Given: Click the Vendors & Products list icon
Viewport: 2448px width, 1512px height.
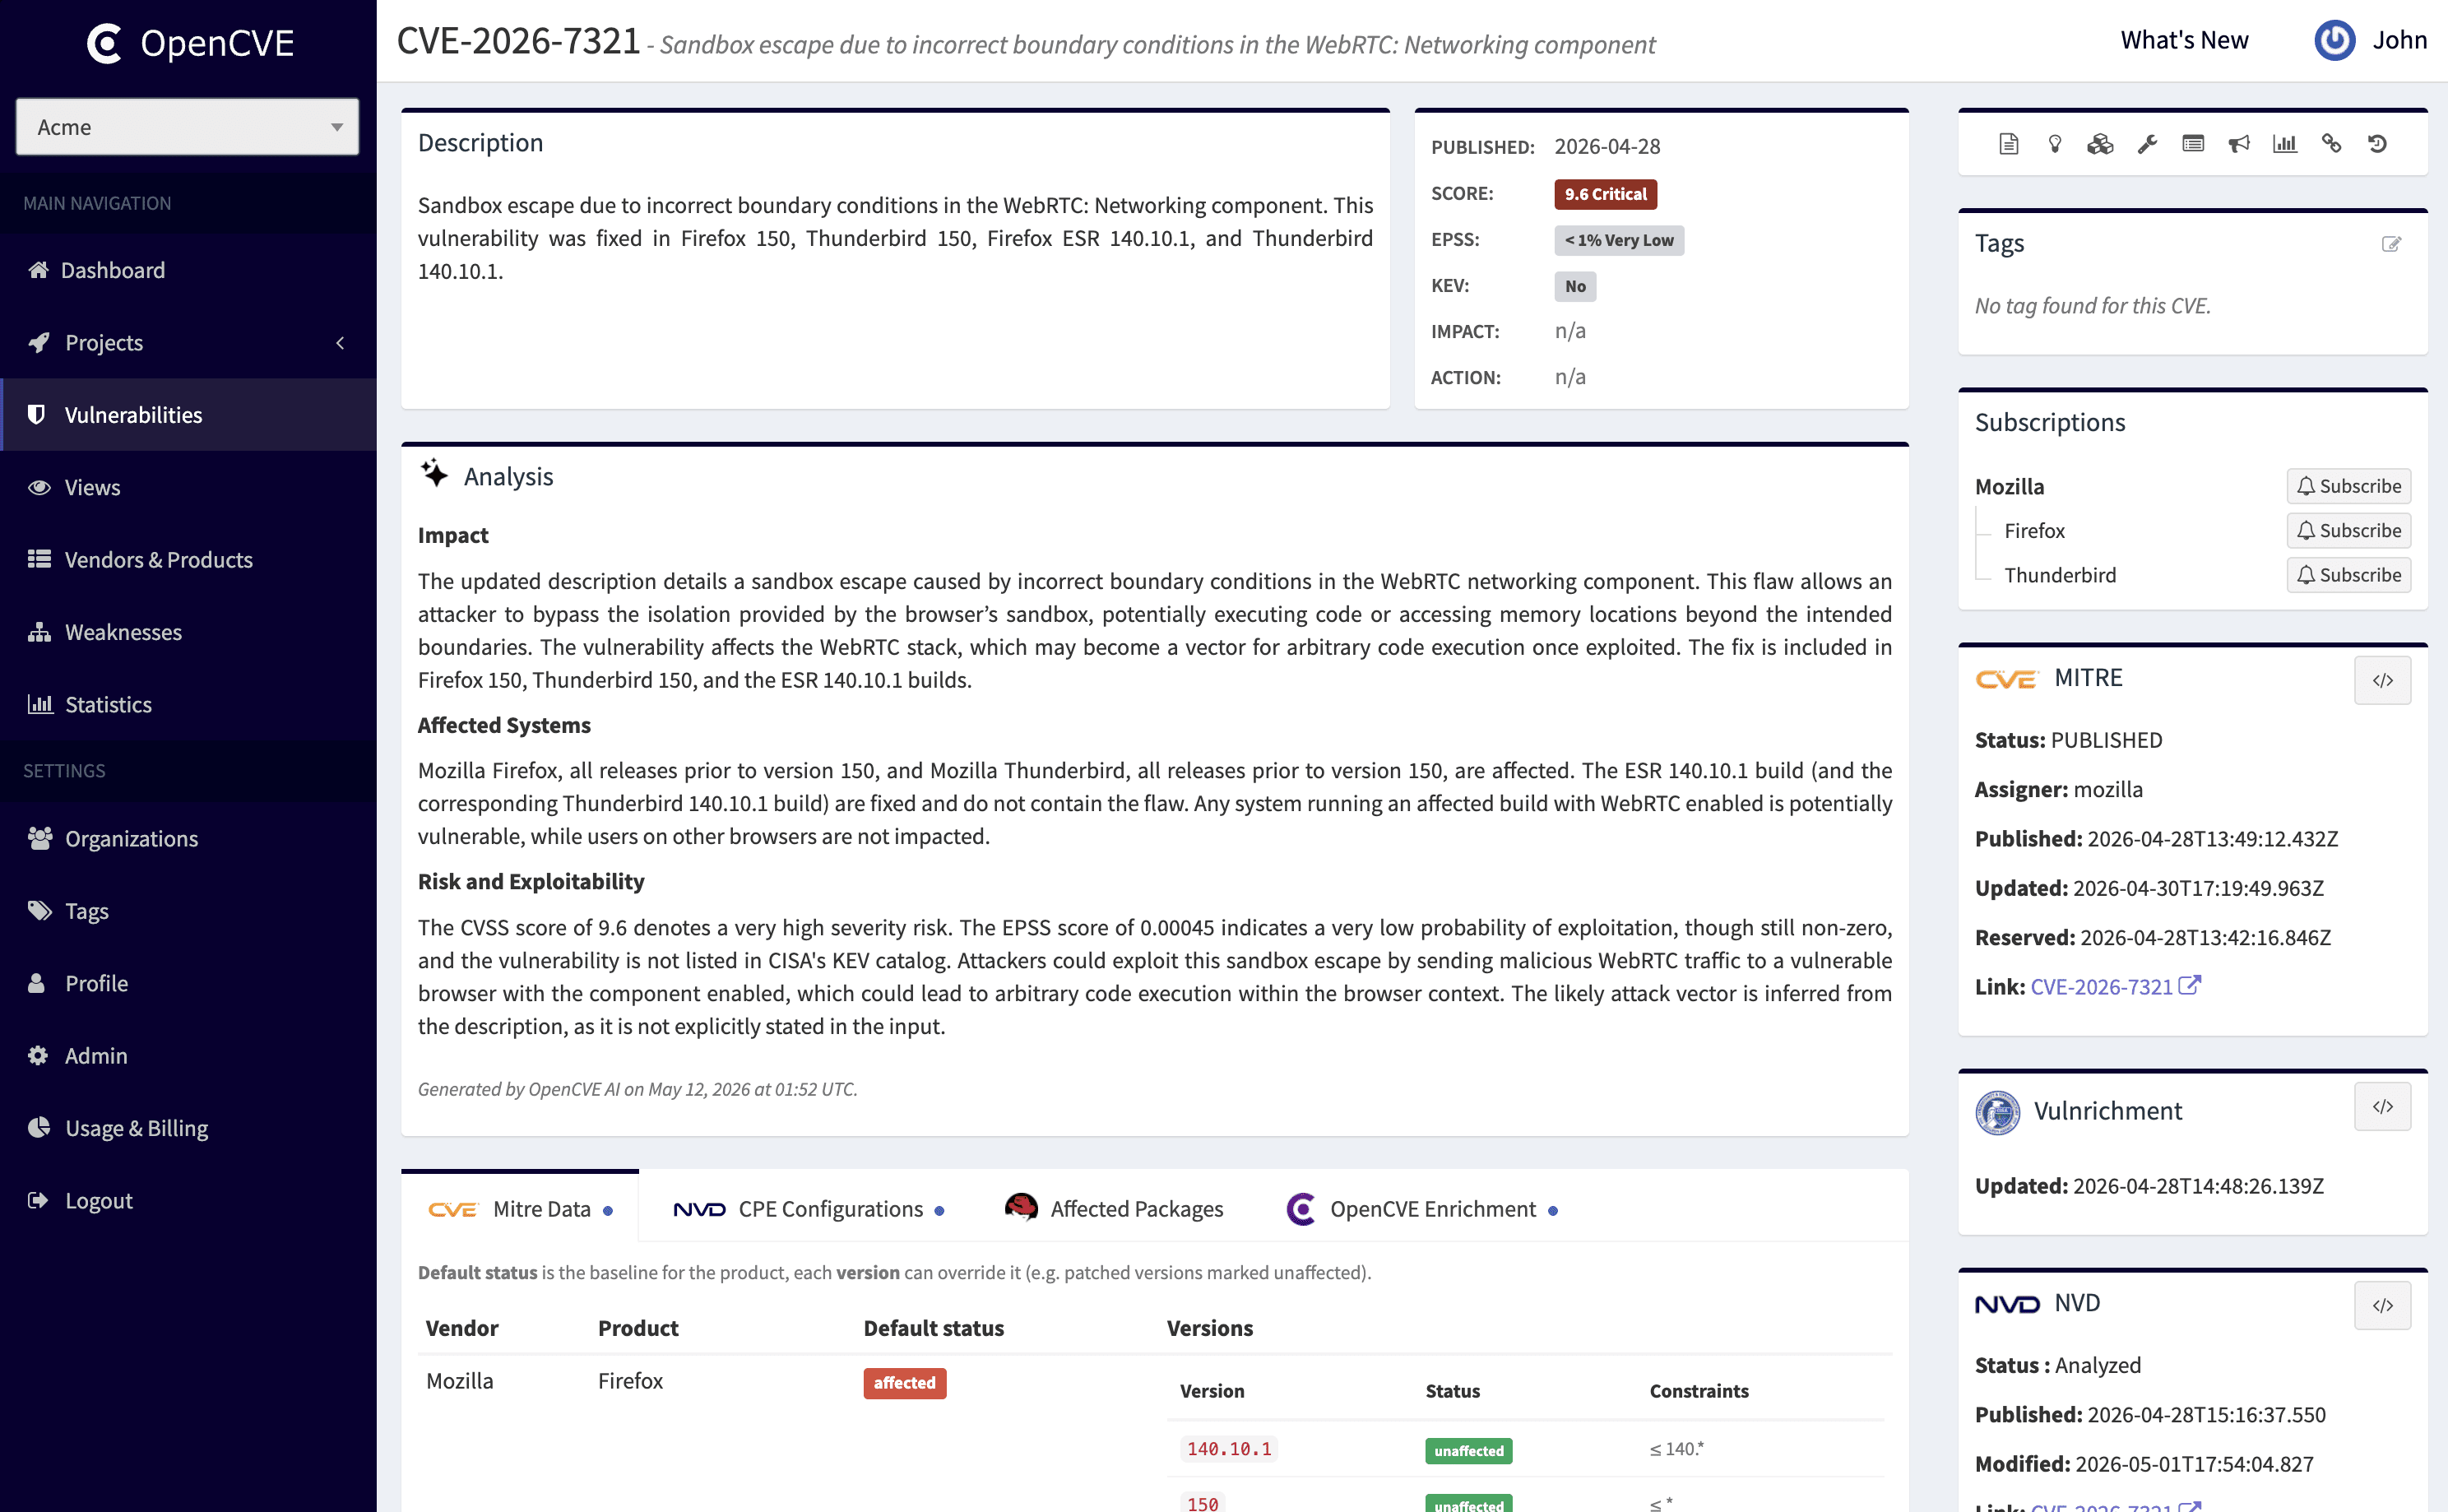Looking at the screenshot, I should coord(39,559).
